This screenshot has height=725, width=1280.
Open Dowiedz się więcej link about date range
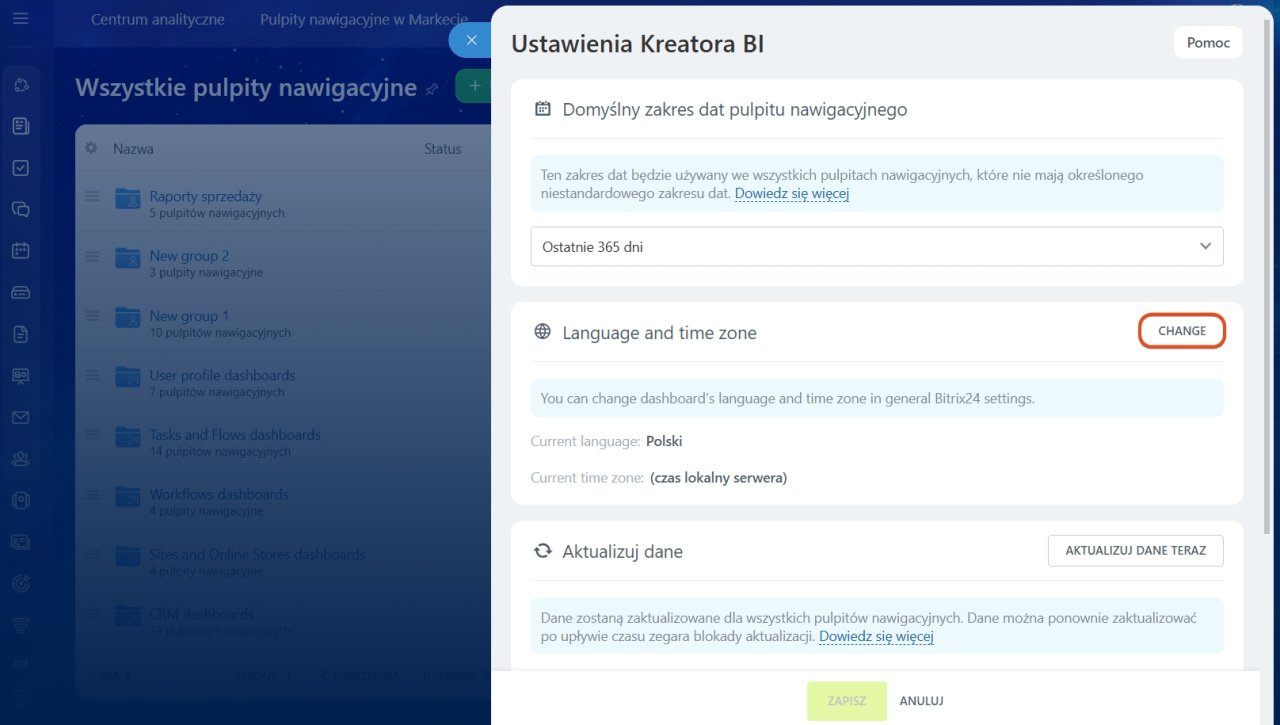pyautogui.click(x=792, y=193)
